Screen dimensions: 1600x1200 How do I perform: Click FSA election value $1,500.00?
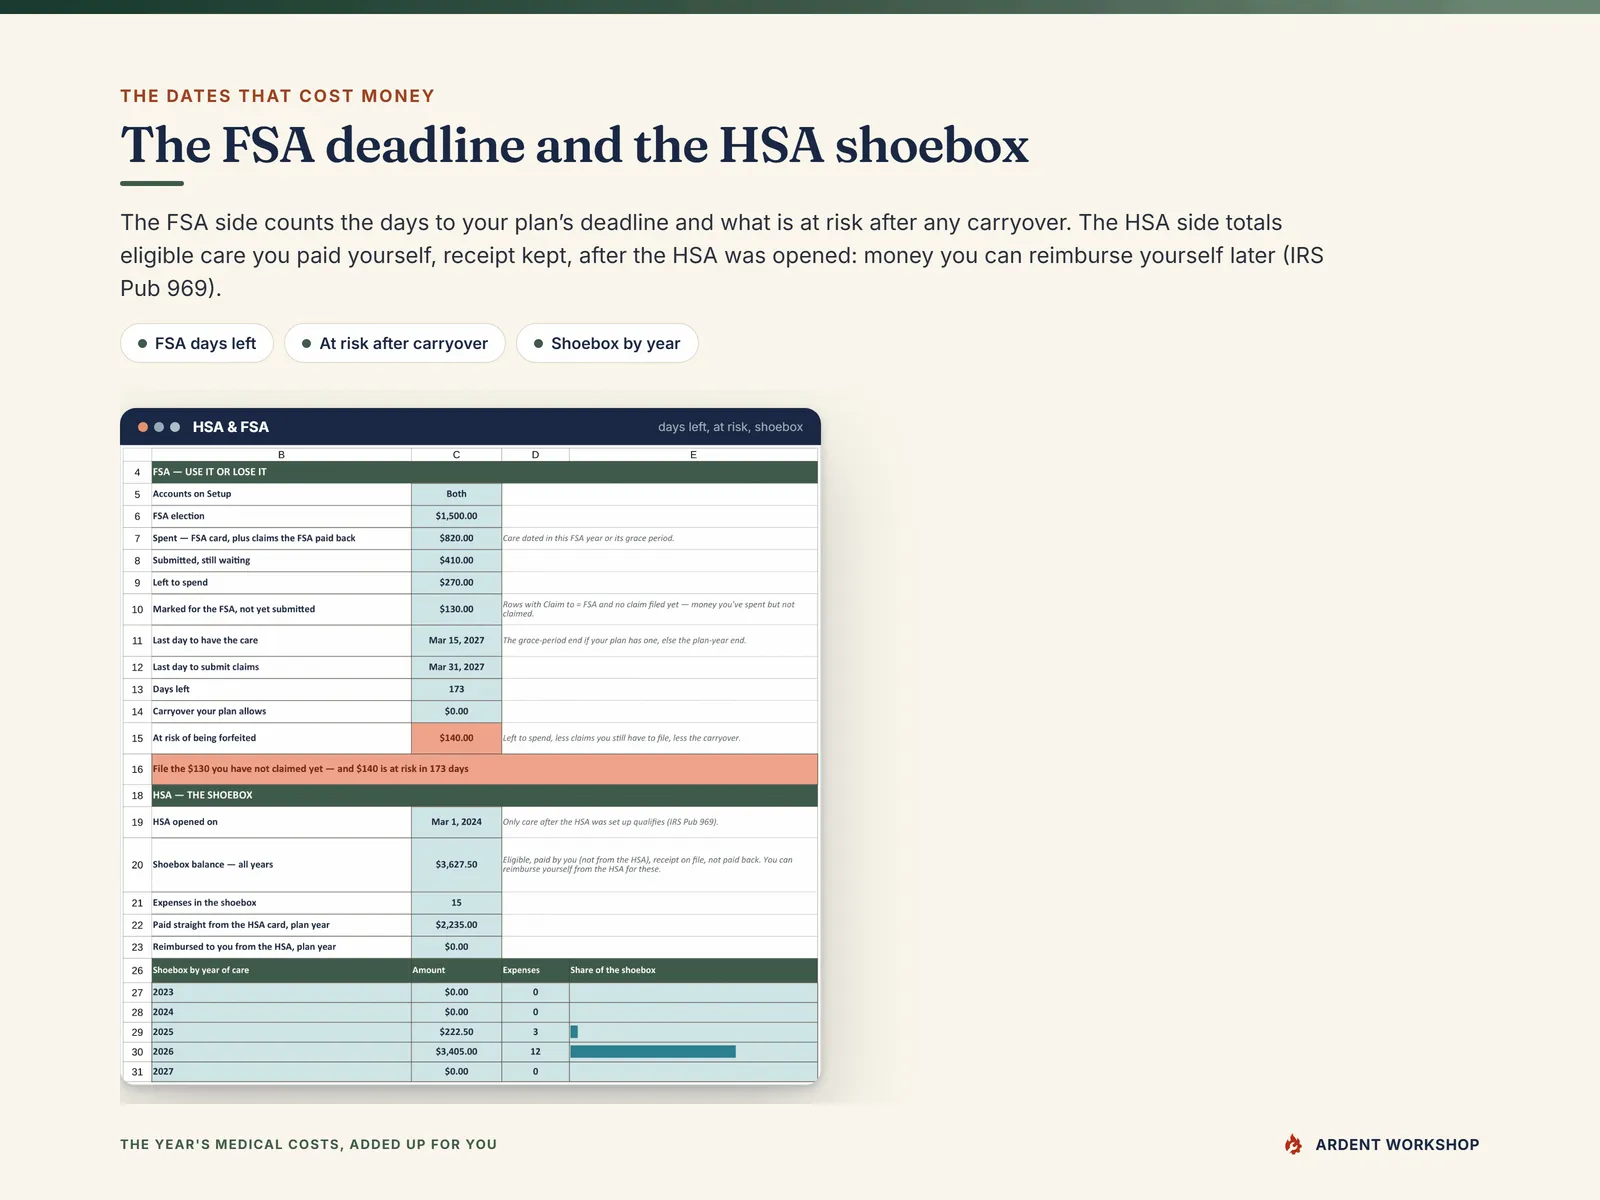click(456, 516)
